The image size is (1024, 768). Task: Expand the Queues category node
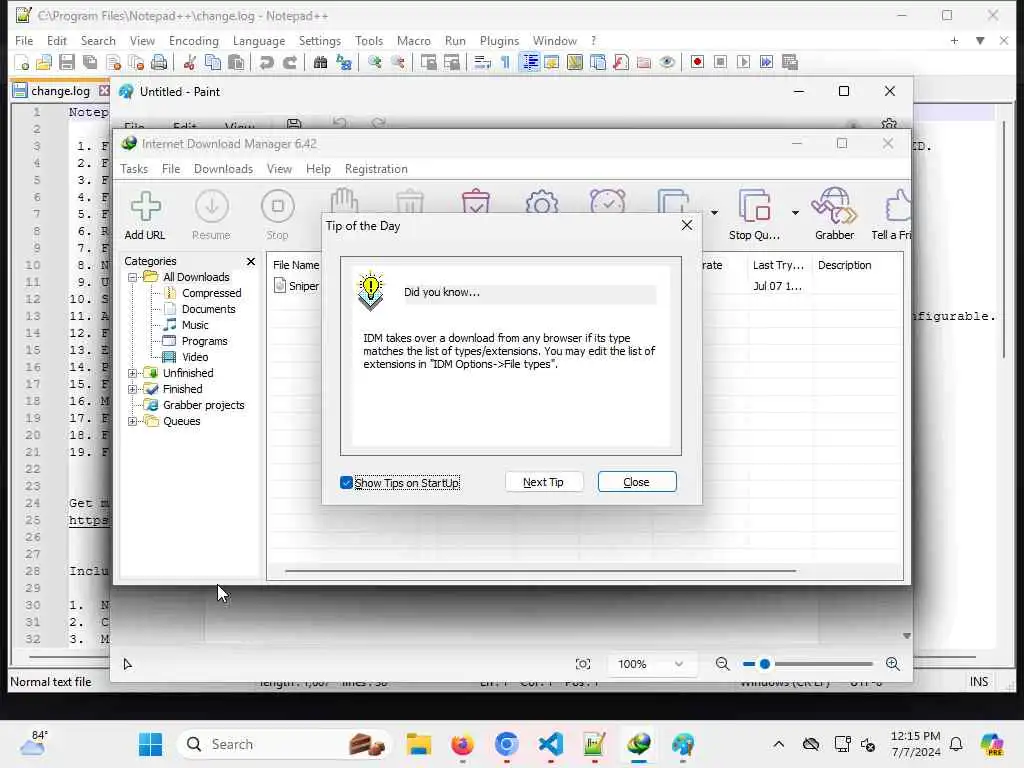coord(133,421)
